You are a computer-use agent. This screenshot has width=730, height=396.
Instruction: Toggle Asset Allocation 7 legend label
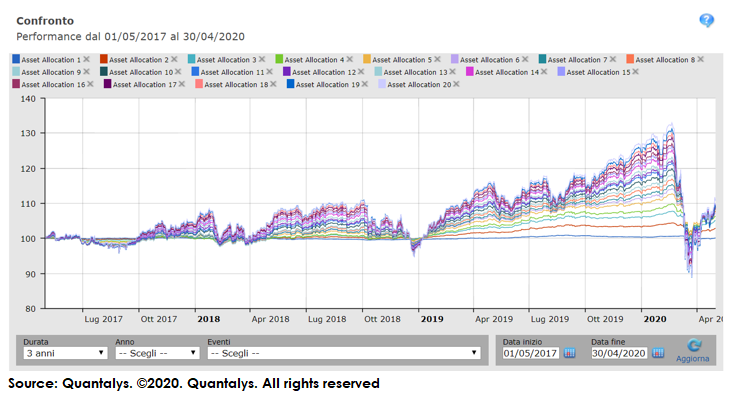[x=578, y=60]
